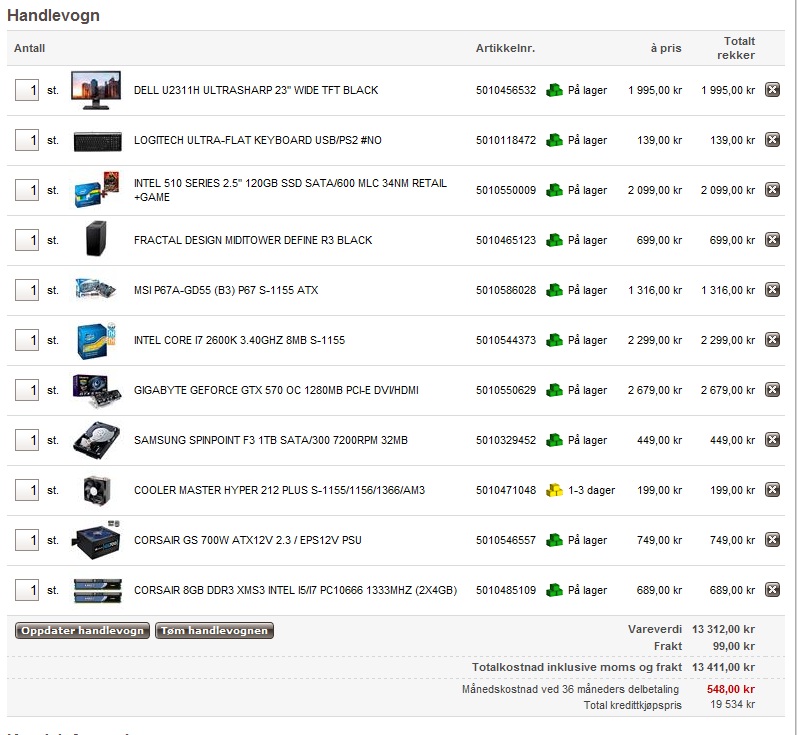Open Corsair GS 700W PSU product link
The height and width of the screenshot is (735, 797).
(x=248, y=540)
